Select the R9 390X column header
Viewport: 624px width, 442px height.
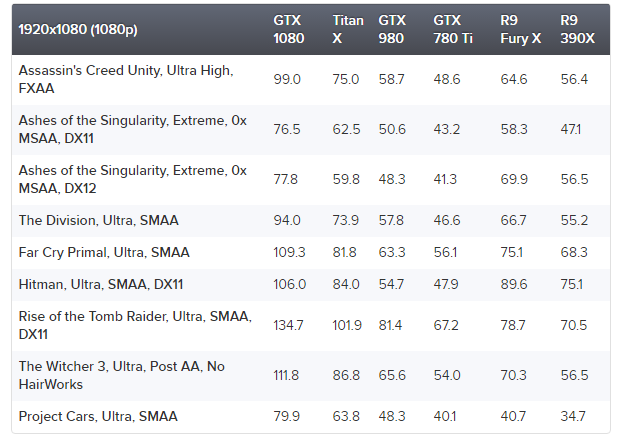click(575, 29)
